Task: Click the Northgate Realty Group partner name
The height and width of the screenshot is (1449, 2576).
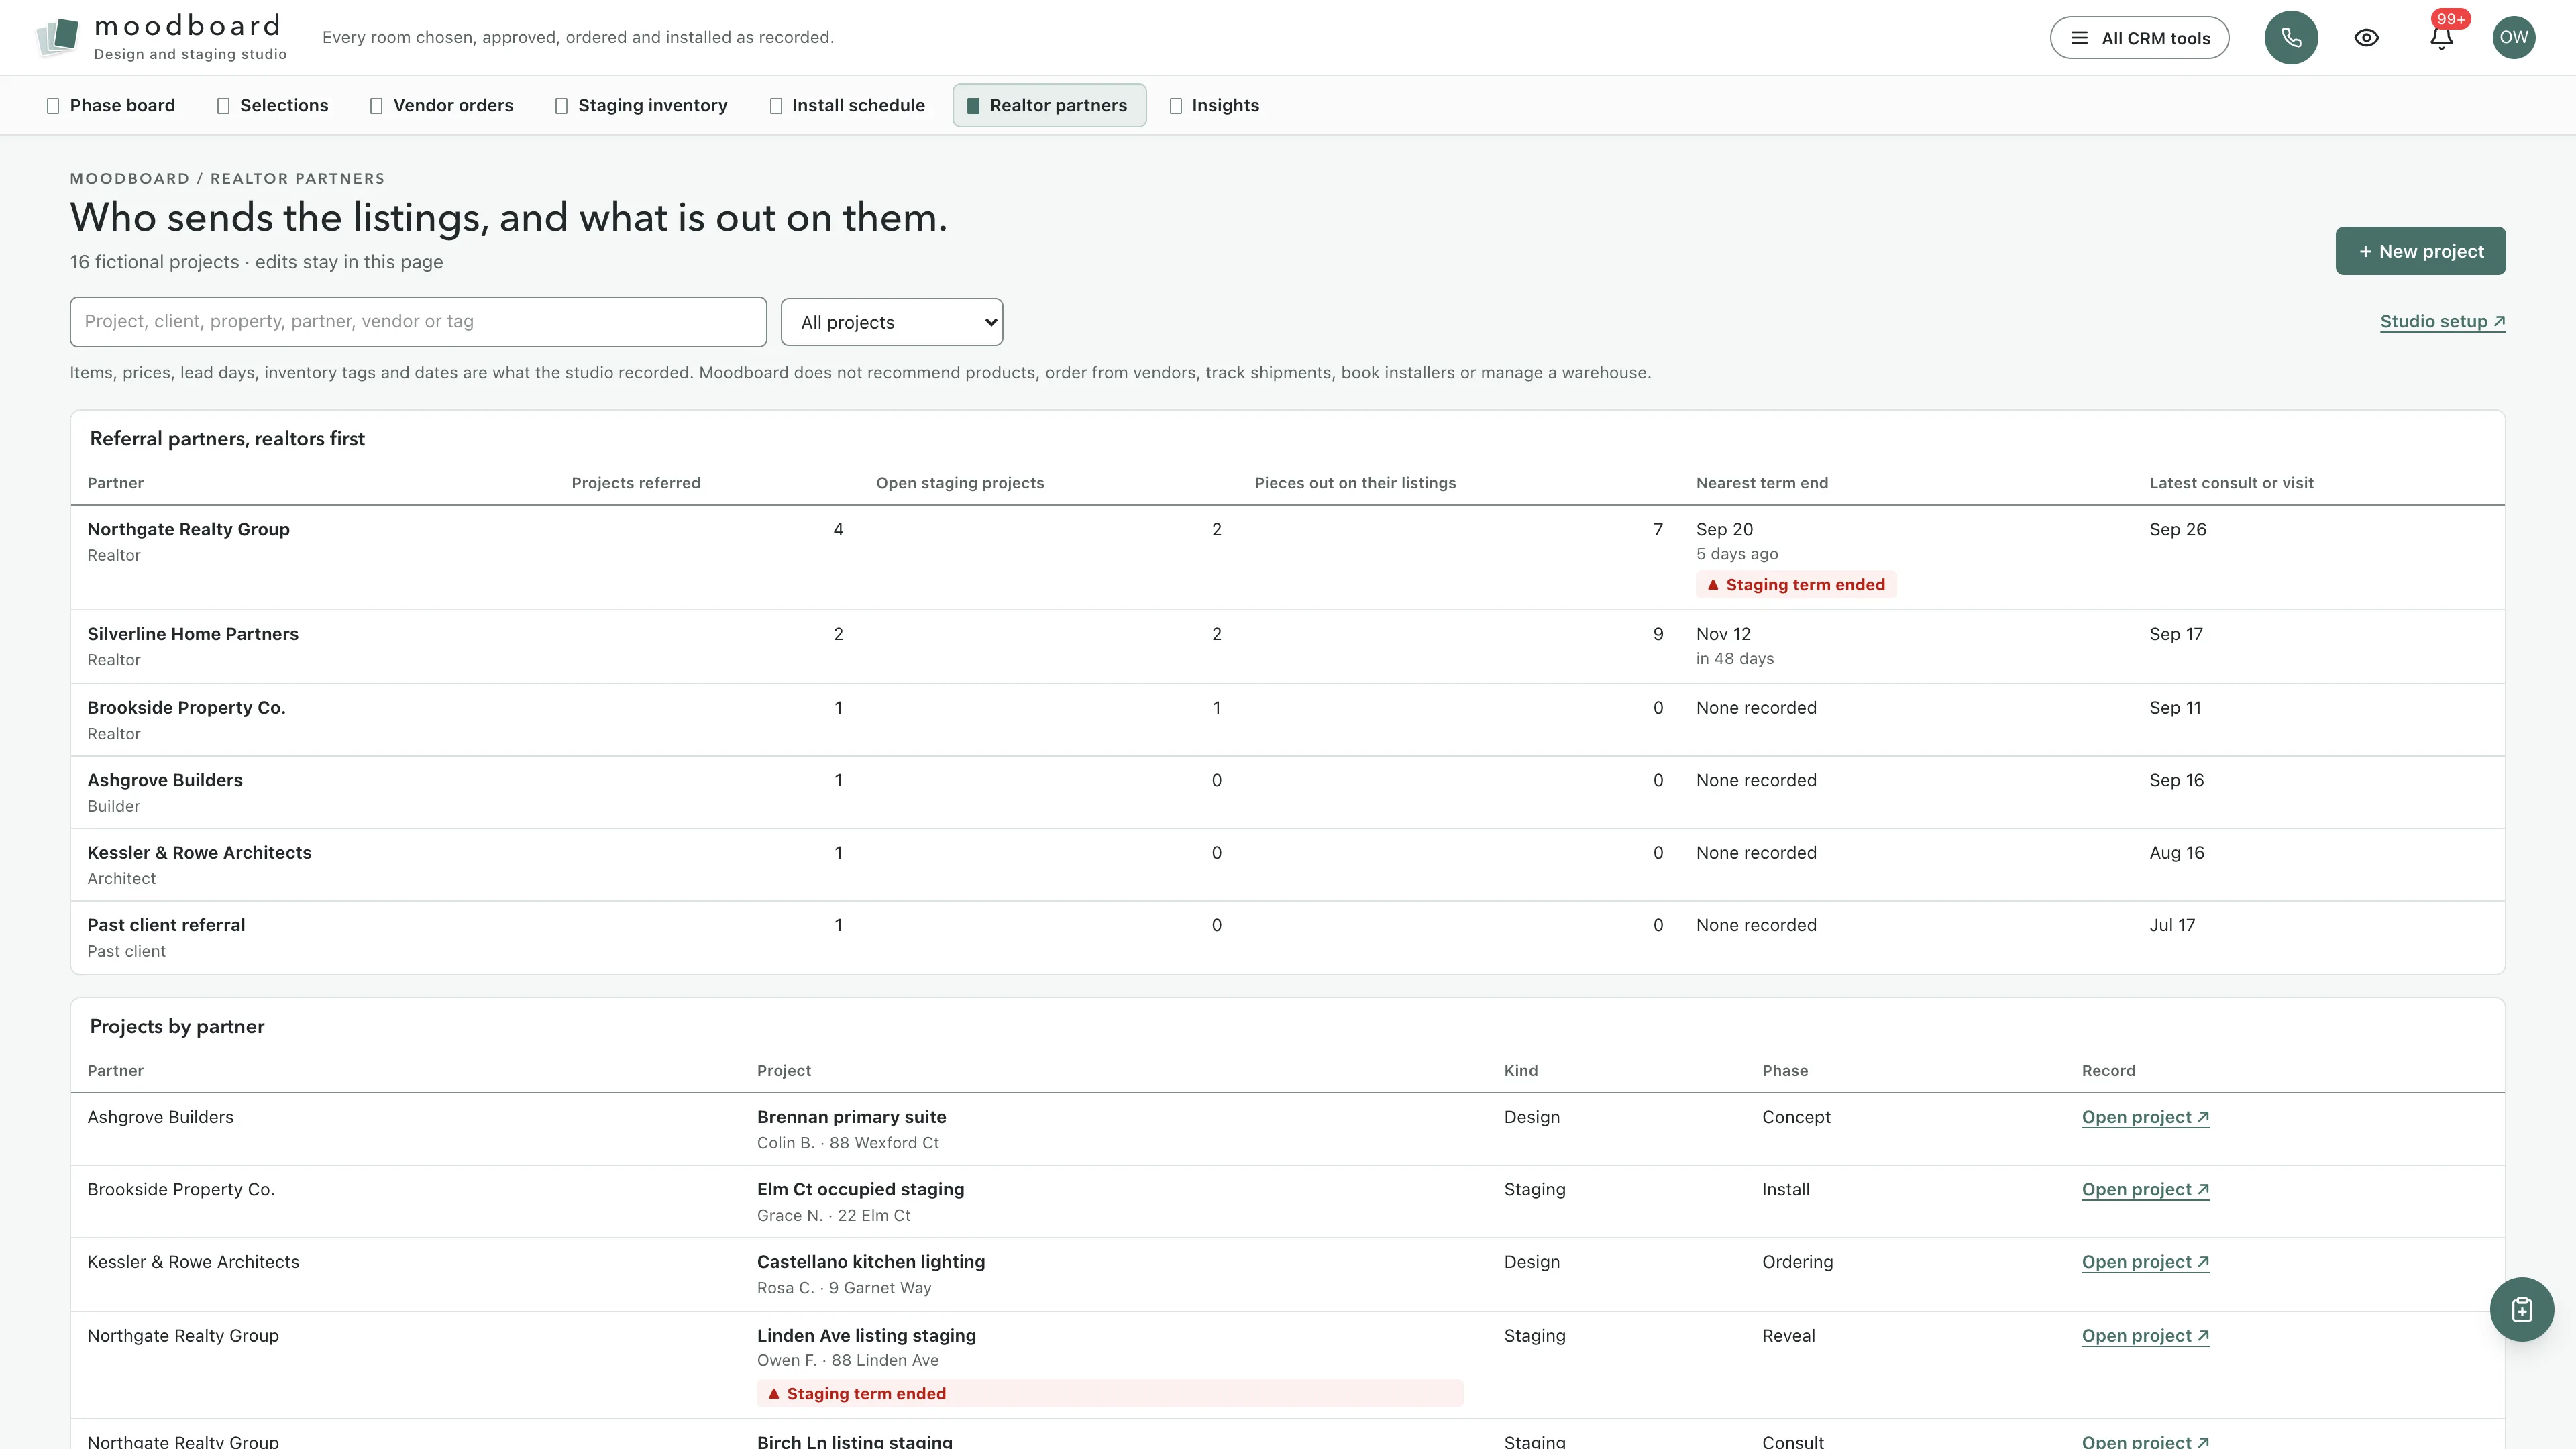Action: [x=188, y=529]
